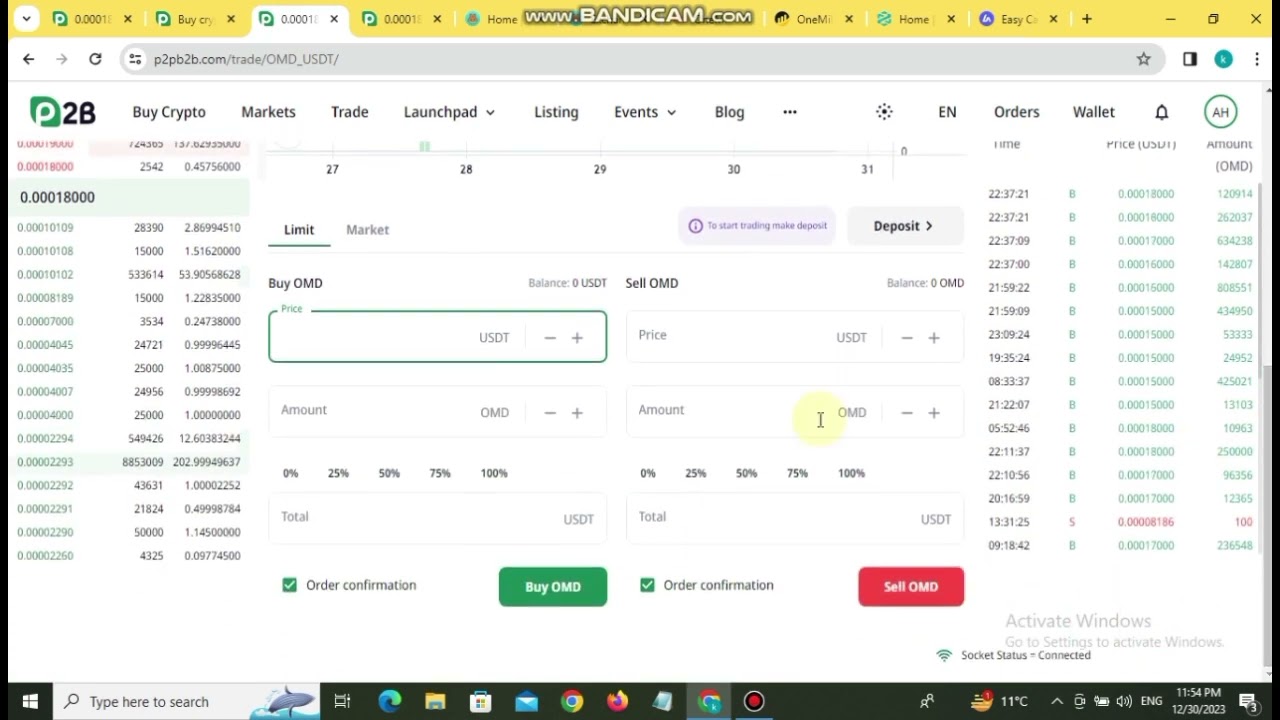The image size is (1280, 720).
Task: Open Wallet page
Action: pos(1094,112)
